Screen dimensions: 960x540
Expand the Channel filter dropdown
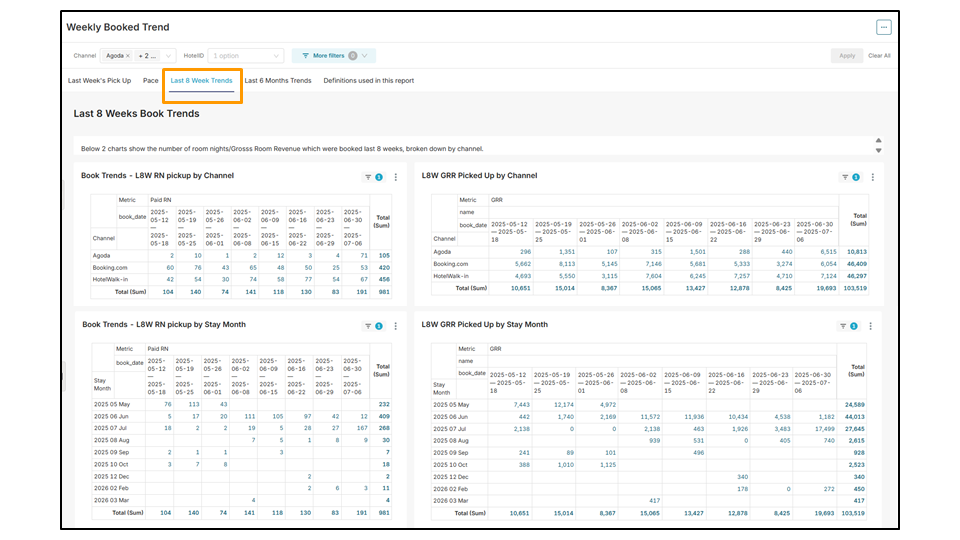168,56
